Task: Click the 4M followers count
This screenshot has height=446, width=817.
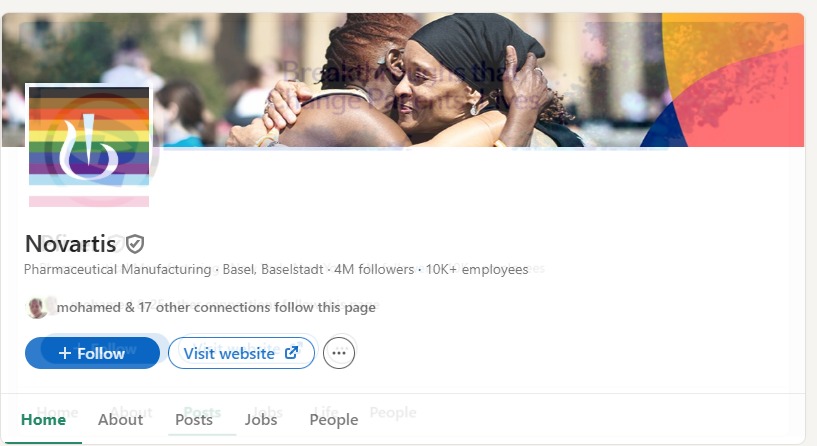Action: (374, 269)
